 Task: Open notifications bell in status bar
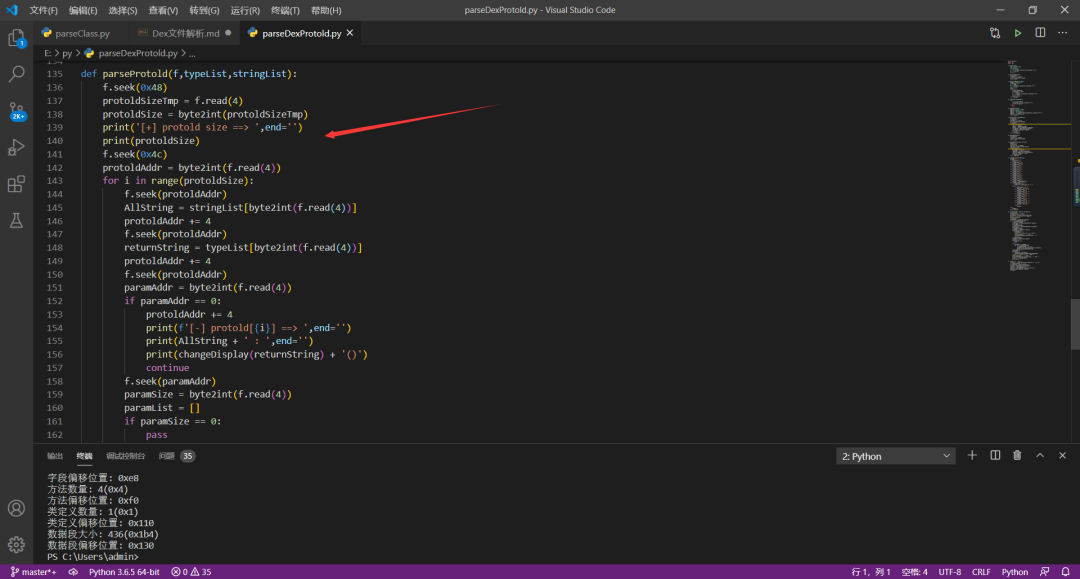(x=1066, y=572)
